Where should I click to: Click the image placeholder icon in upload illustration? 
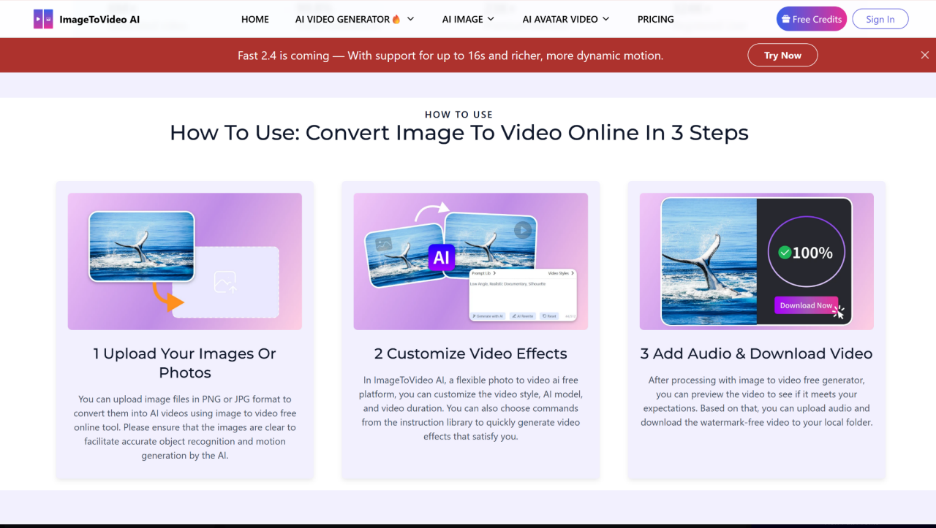(225, 283)
